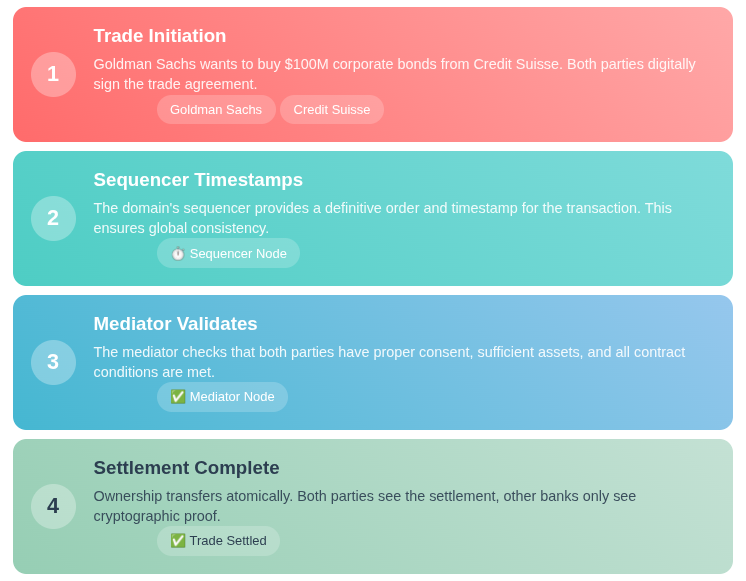
Task: Select the Credit Suisse tag
Action: point(332,110)
